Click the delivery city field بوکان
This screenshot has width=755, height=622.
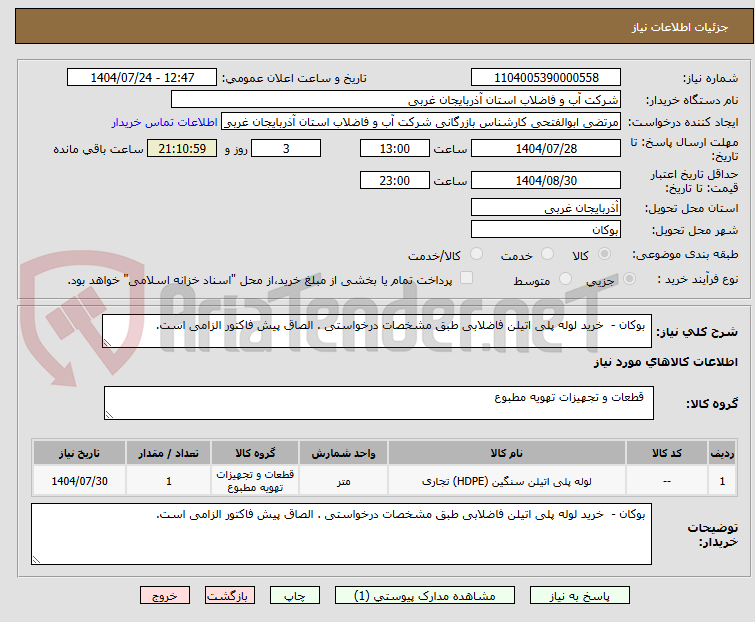(546, 229)
